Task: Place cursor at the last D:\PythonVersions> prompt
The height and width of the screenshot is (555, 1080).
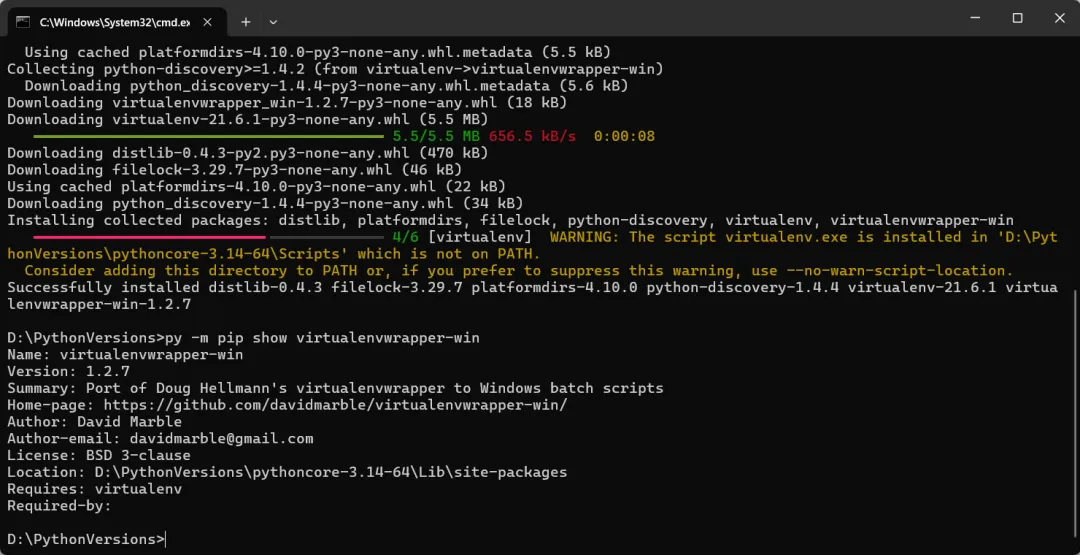Action: [166, 539]
